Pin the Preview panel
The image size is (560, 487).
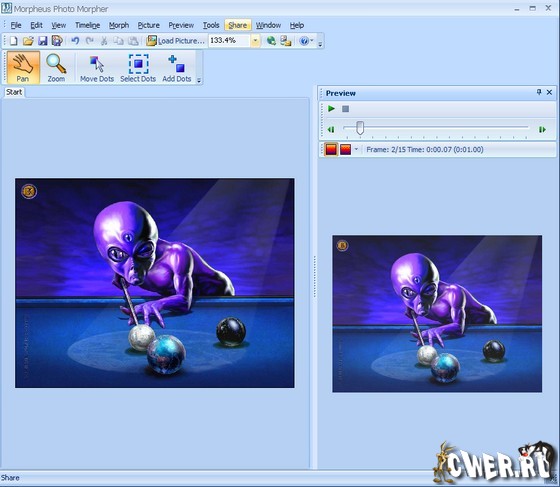point(539,92)
